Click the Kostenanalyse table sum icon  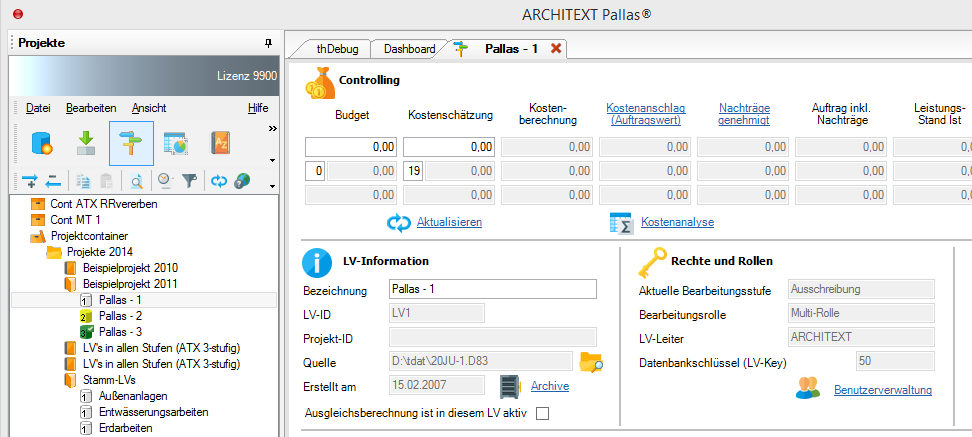[x=621, y=222]
